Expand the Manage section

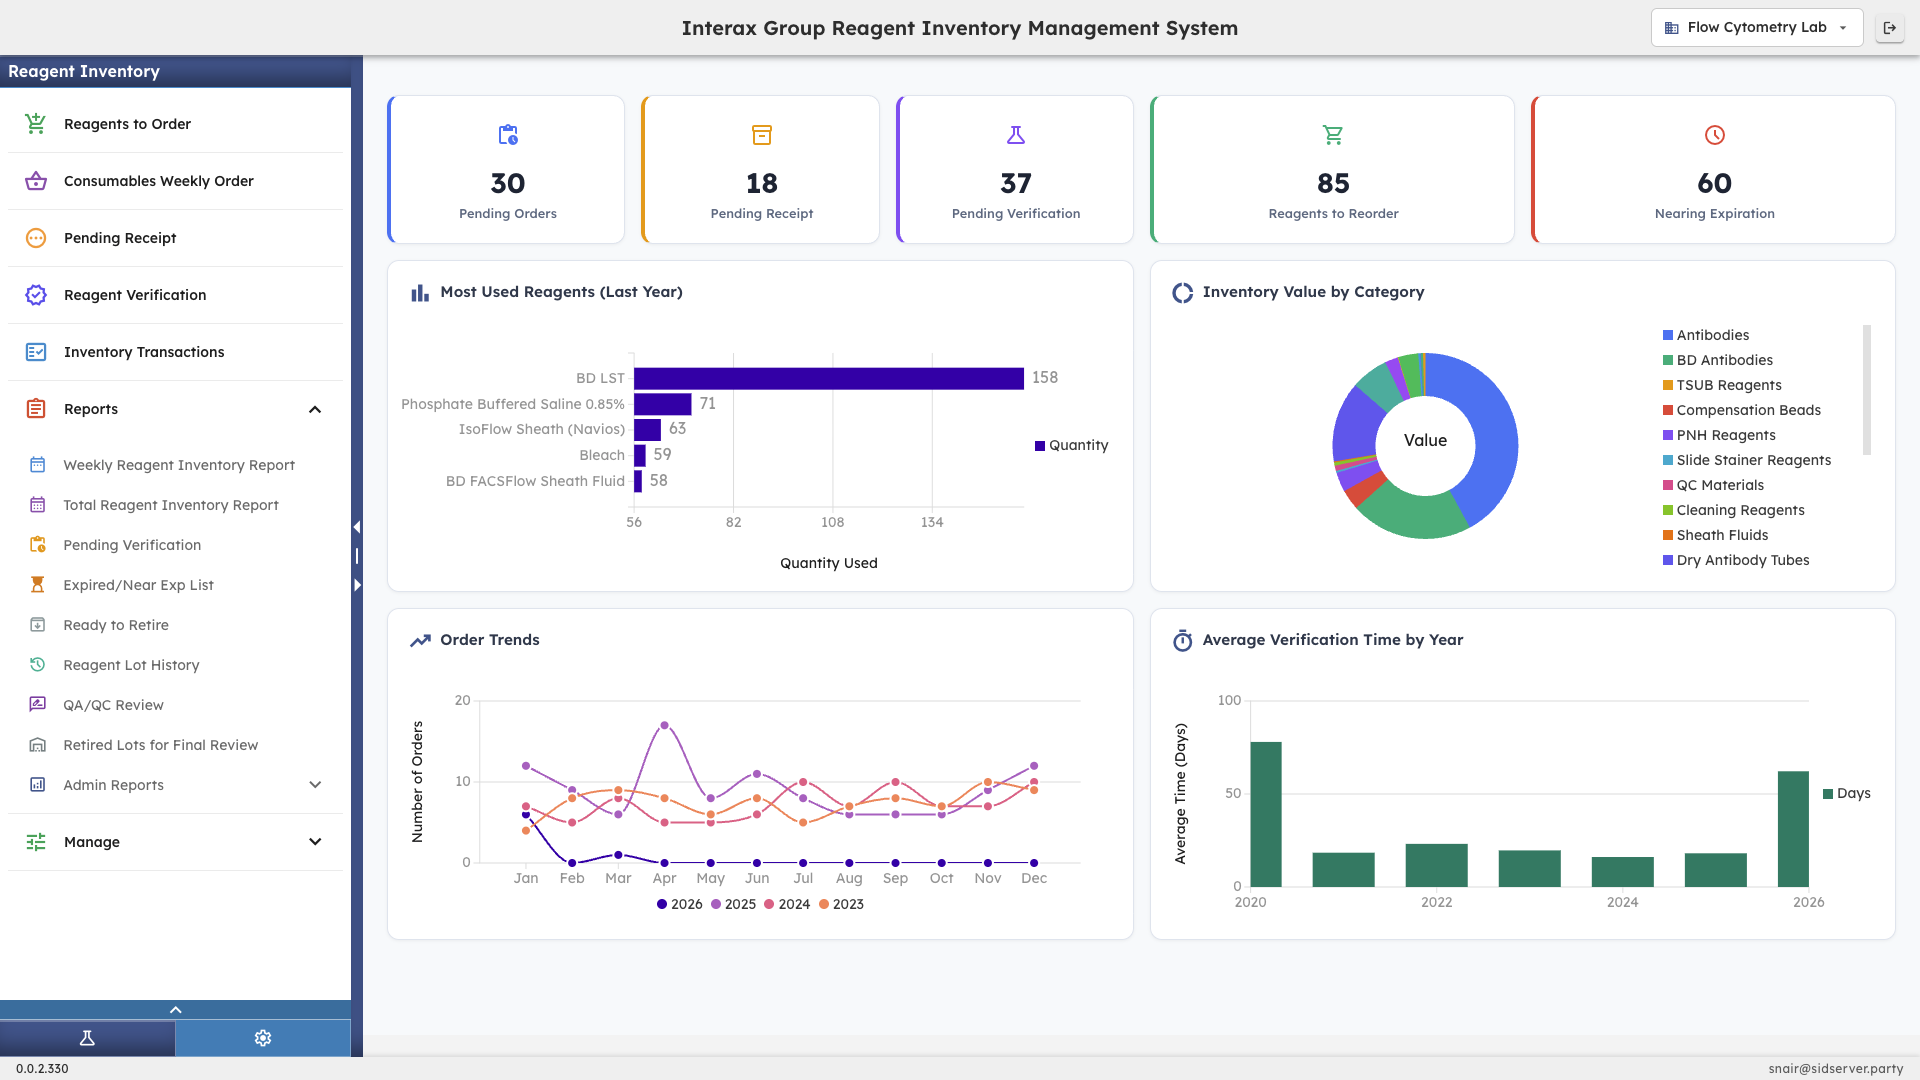[x=315, y=841]
